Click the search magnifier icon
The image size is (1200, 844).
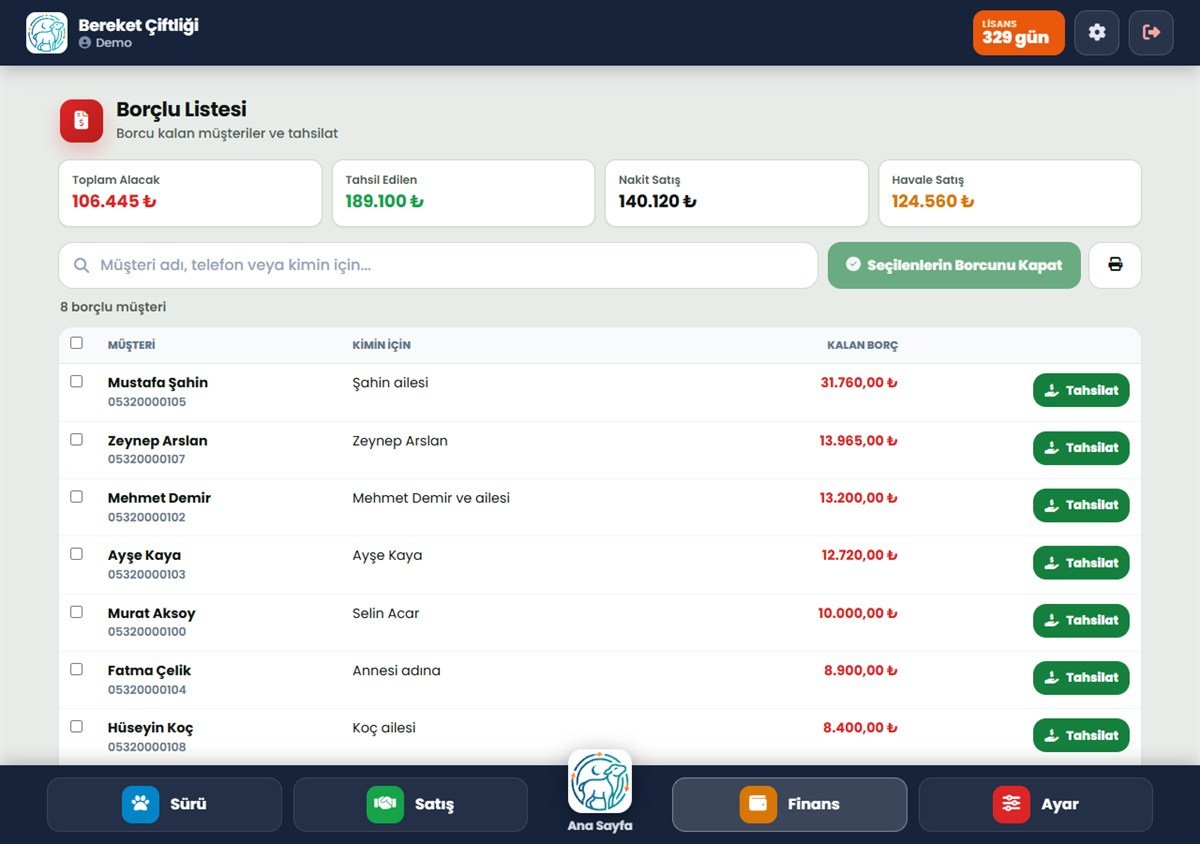[82, 265]
